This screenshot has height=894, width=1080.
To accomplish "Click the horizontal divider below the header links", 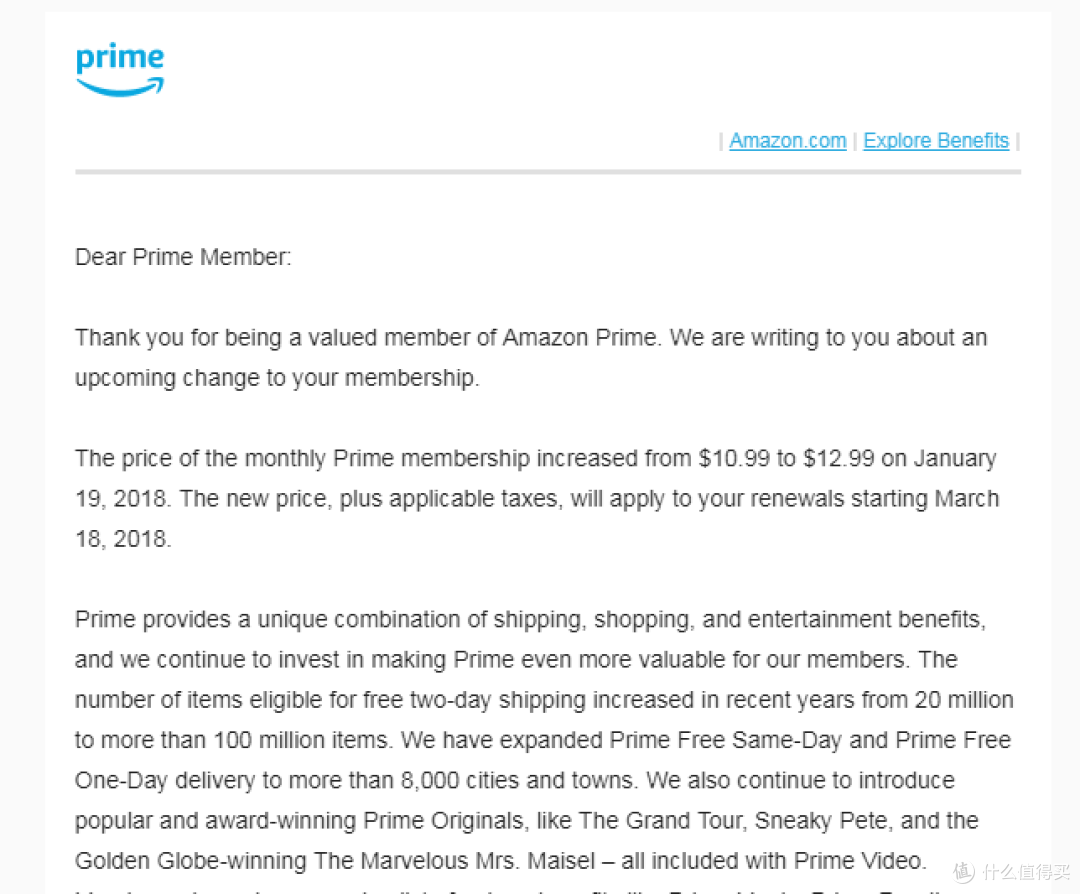I will pos(548,172).
